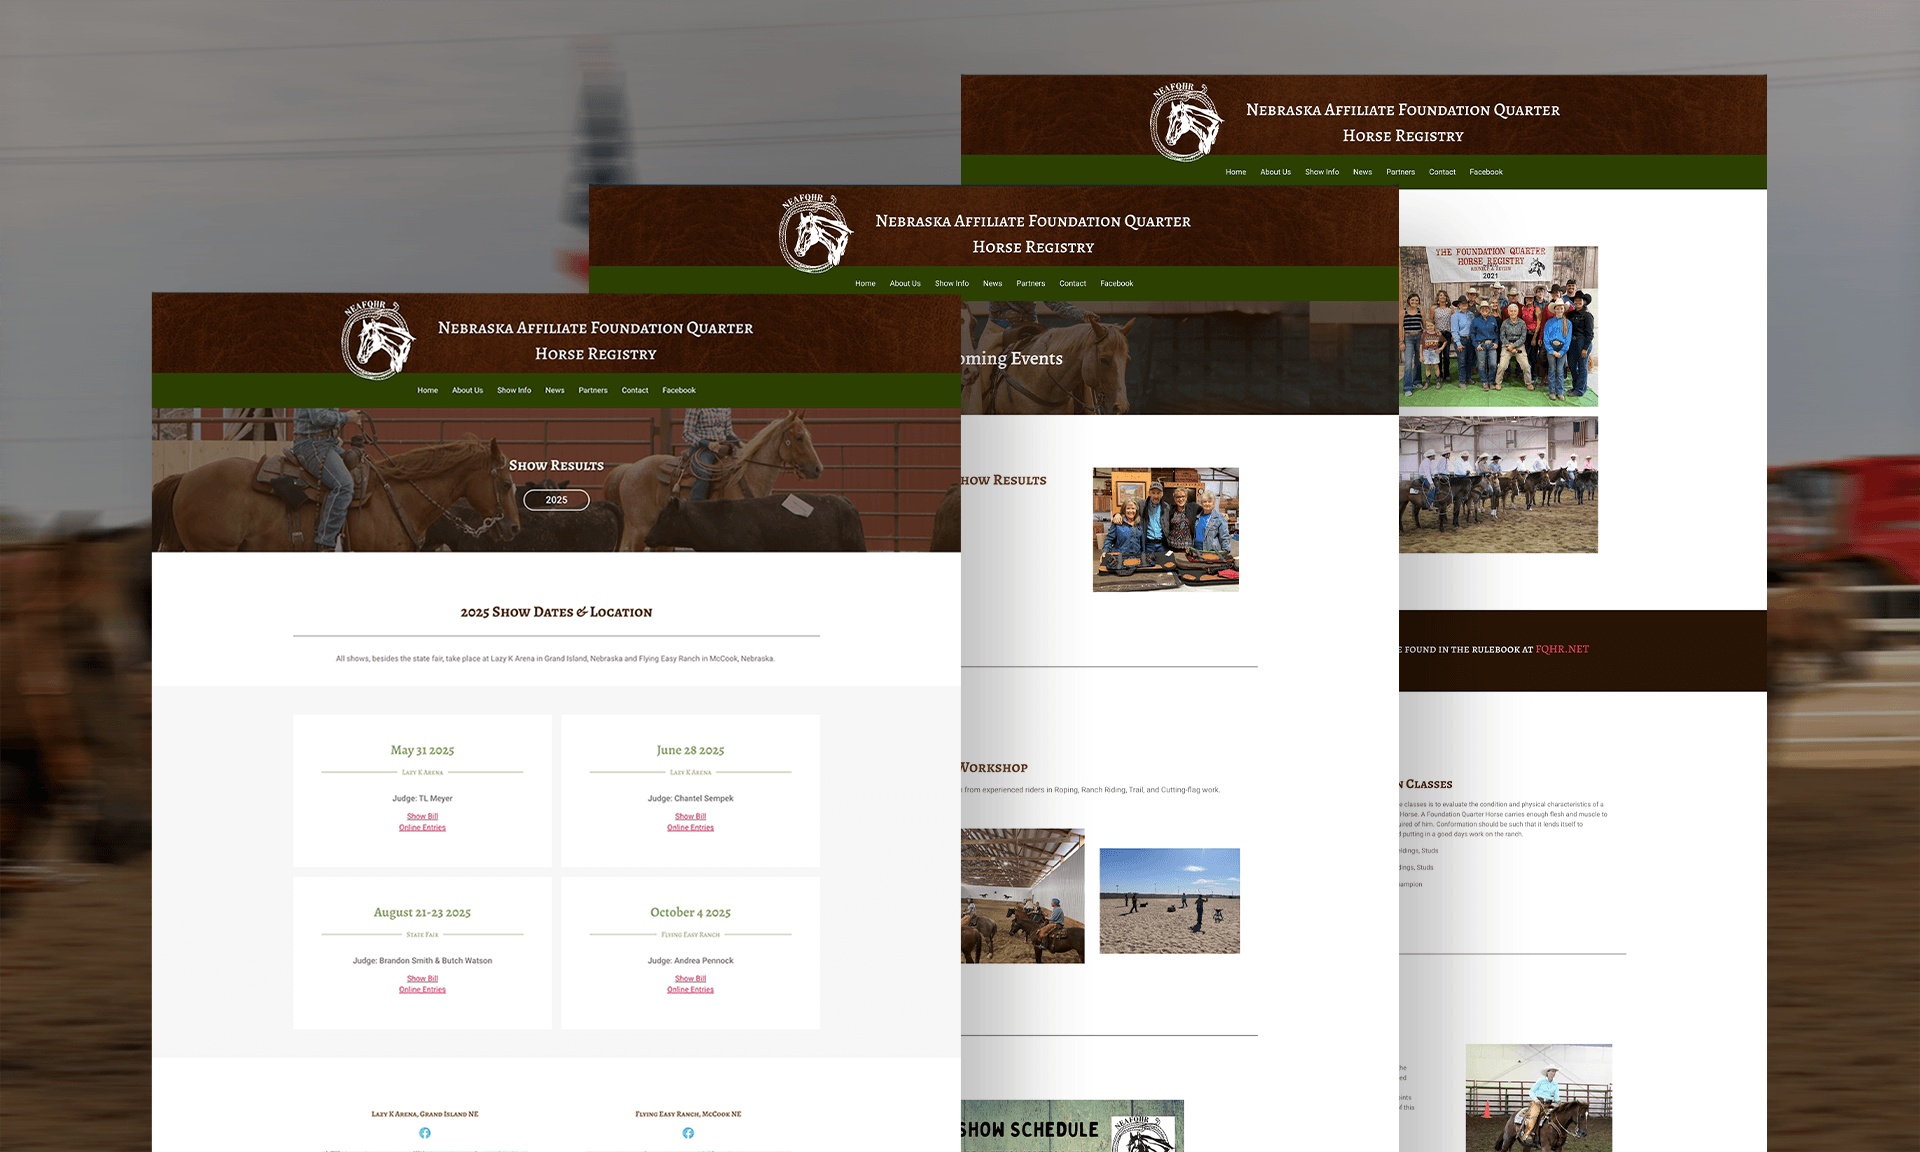Click the August 21-23 2025 date heading

click(x=422, y=912)
